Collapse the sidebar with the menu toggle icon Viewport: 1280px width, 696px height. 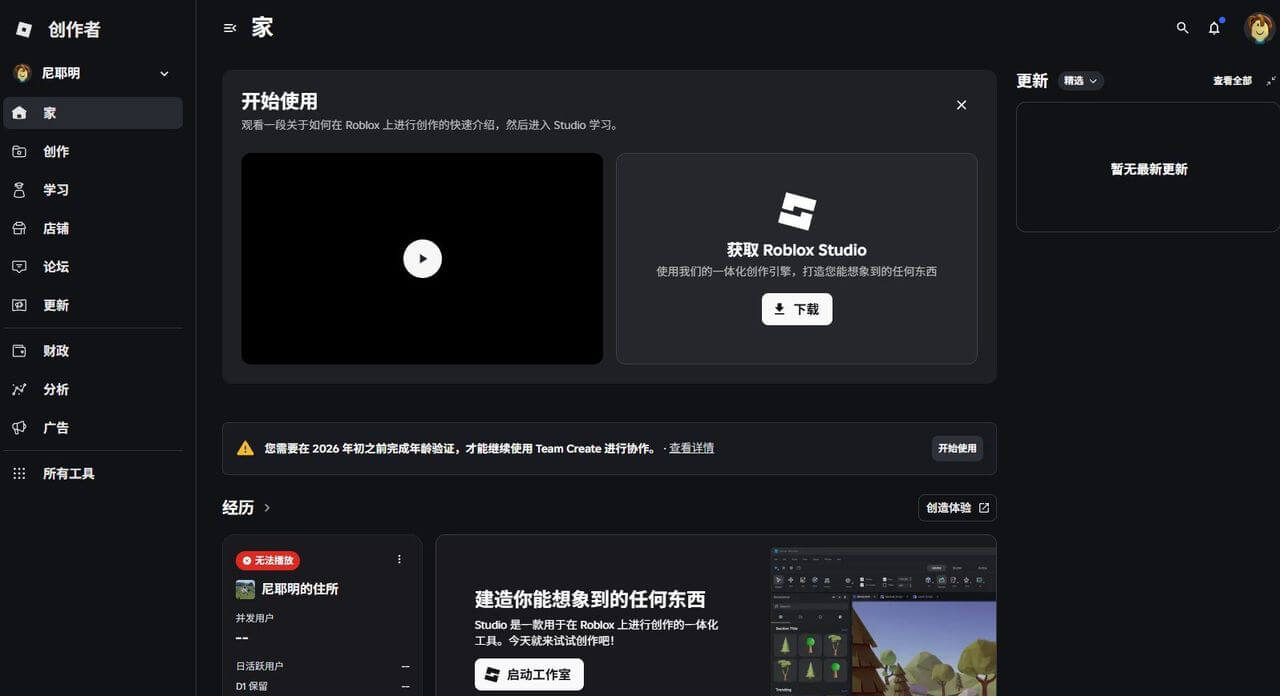(x=230, y=28)
